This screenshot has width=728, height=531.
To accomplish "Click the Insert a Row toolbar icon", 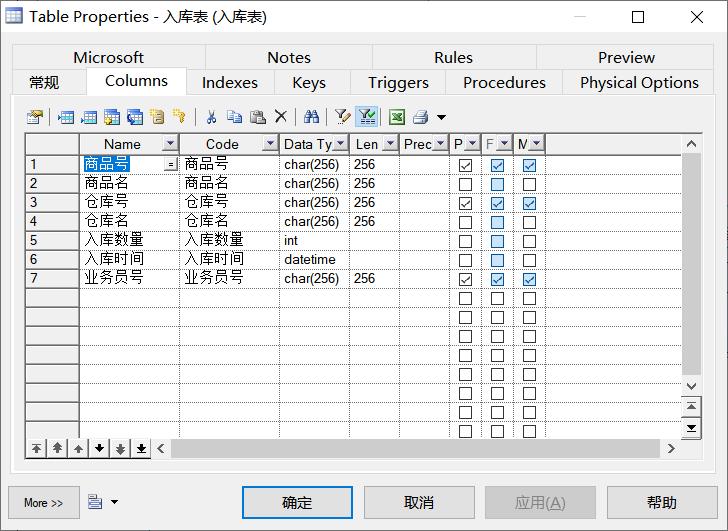I will click(66, 117).
